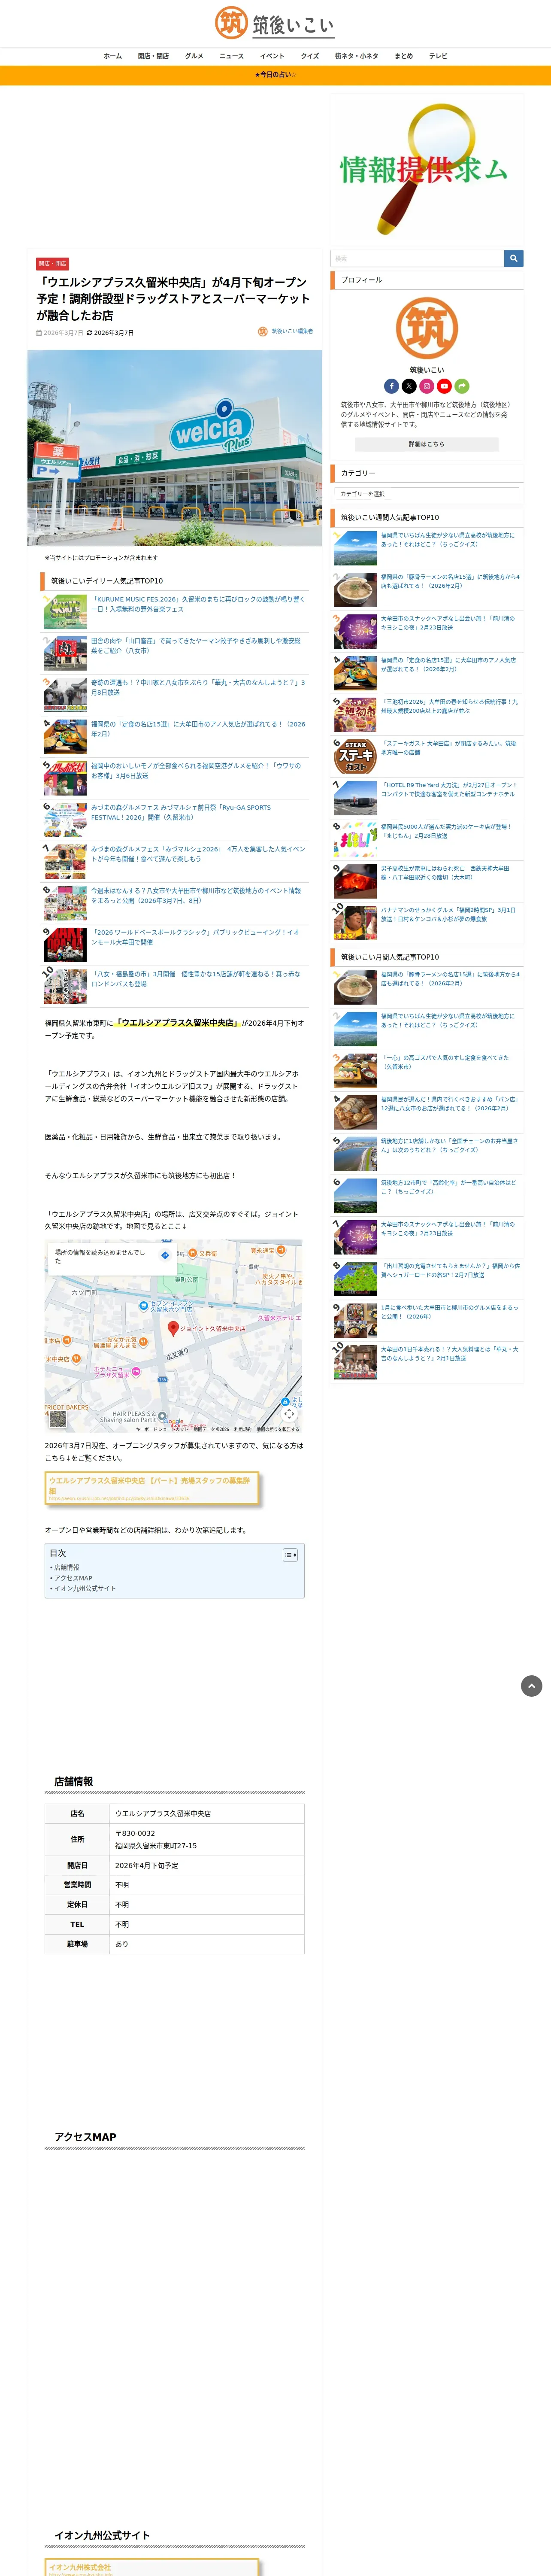Jump to 店舗情報 in table of contents
The width and height of the screenshot is (551, 2576).
click(x=67, y=1568)
